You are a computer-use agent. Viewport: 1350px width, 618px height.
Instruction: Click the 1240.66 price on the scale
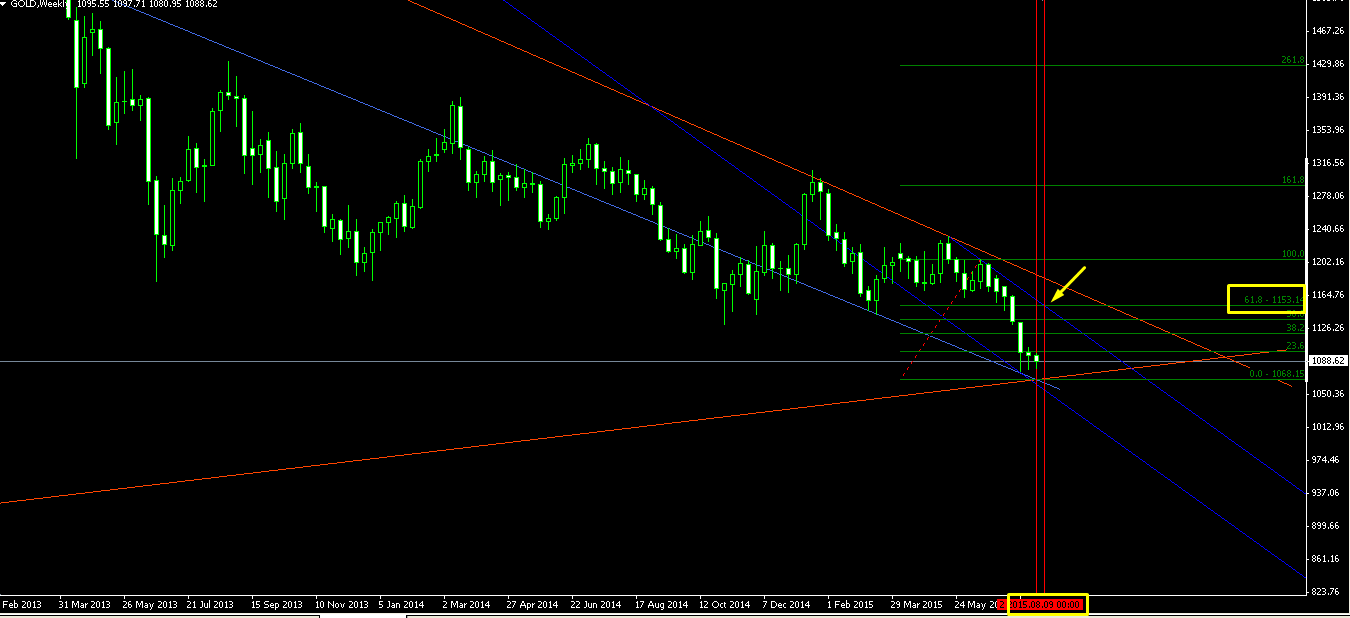pyautogui.click(x=1327, y=229)
